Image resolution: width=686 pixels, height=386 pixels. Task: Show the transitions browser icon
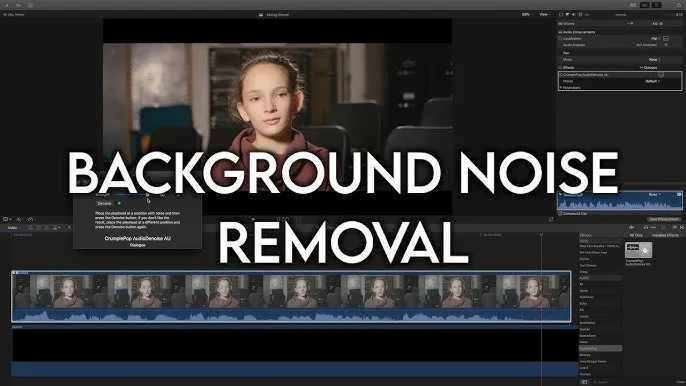[682, 227]
